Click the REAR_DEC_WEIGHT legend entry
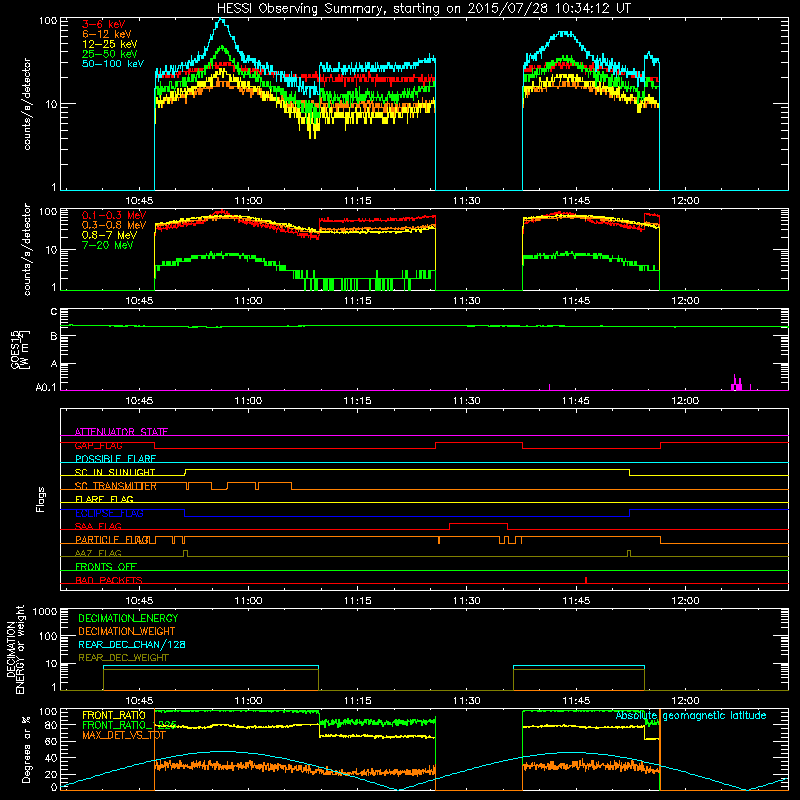The width and height of the screenshot is (800, 800). click(x=123, y=658)
